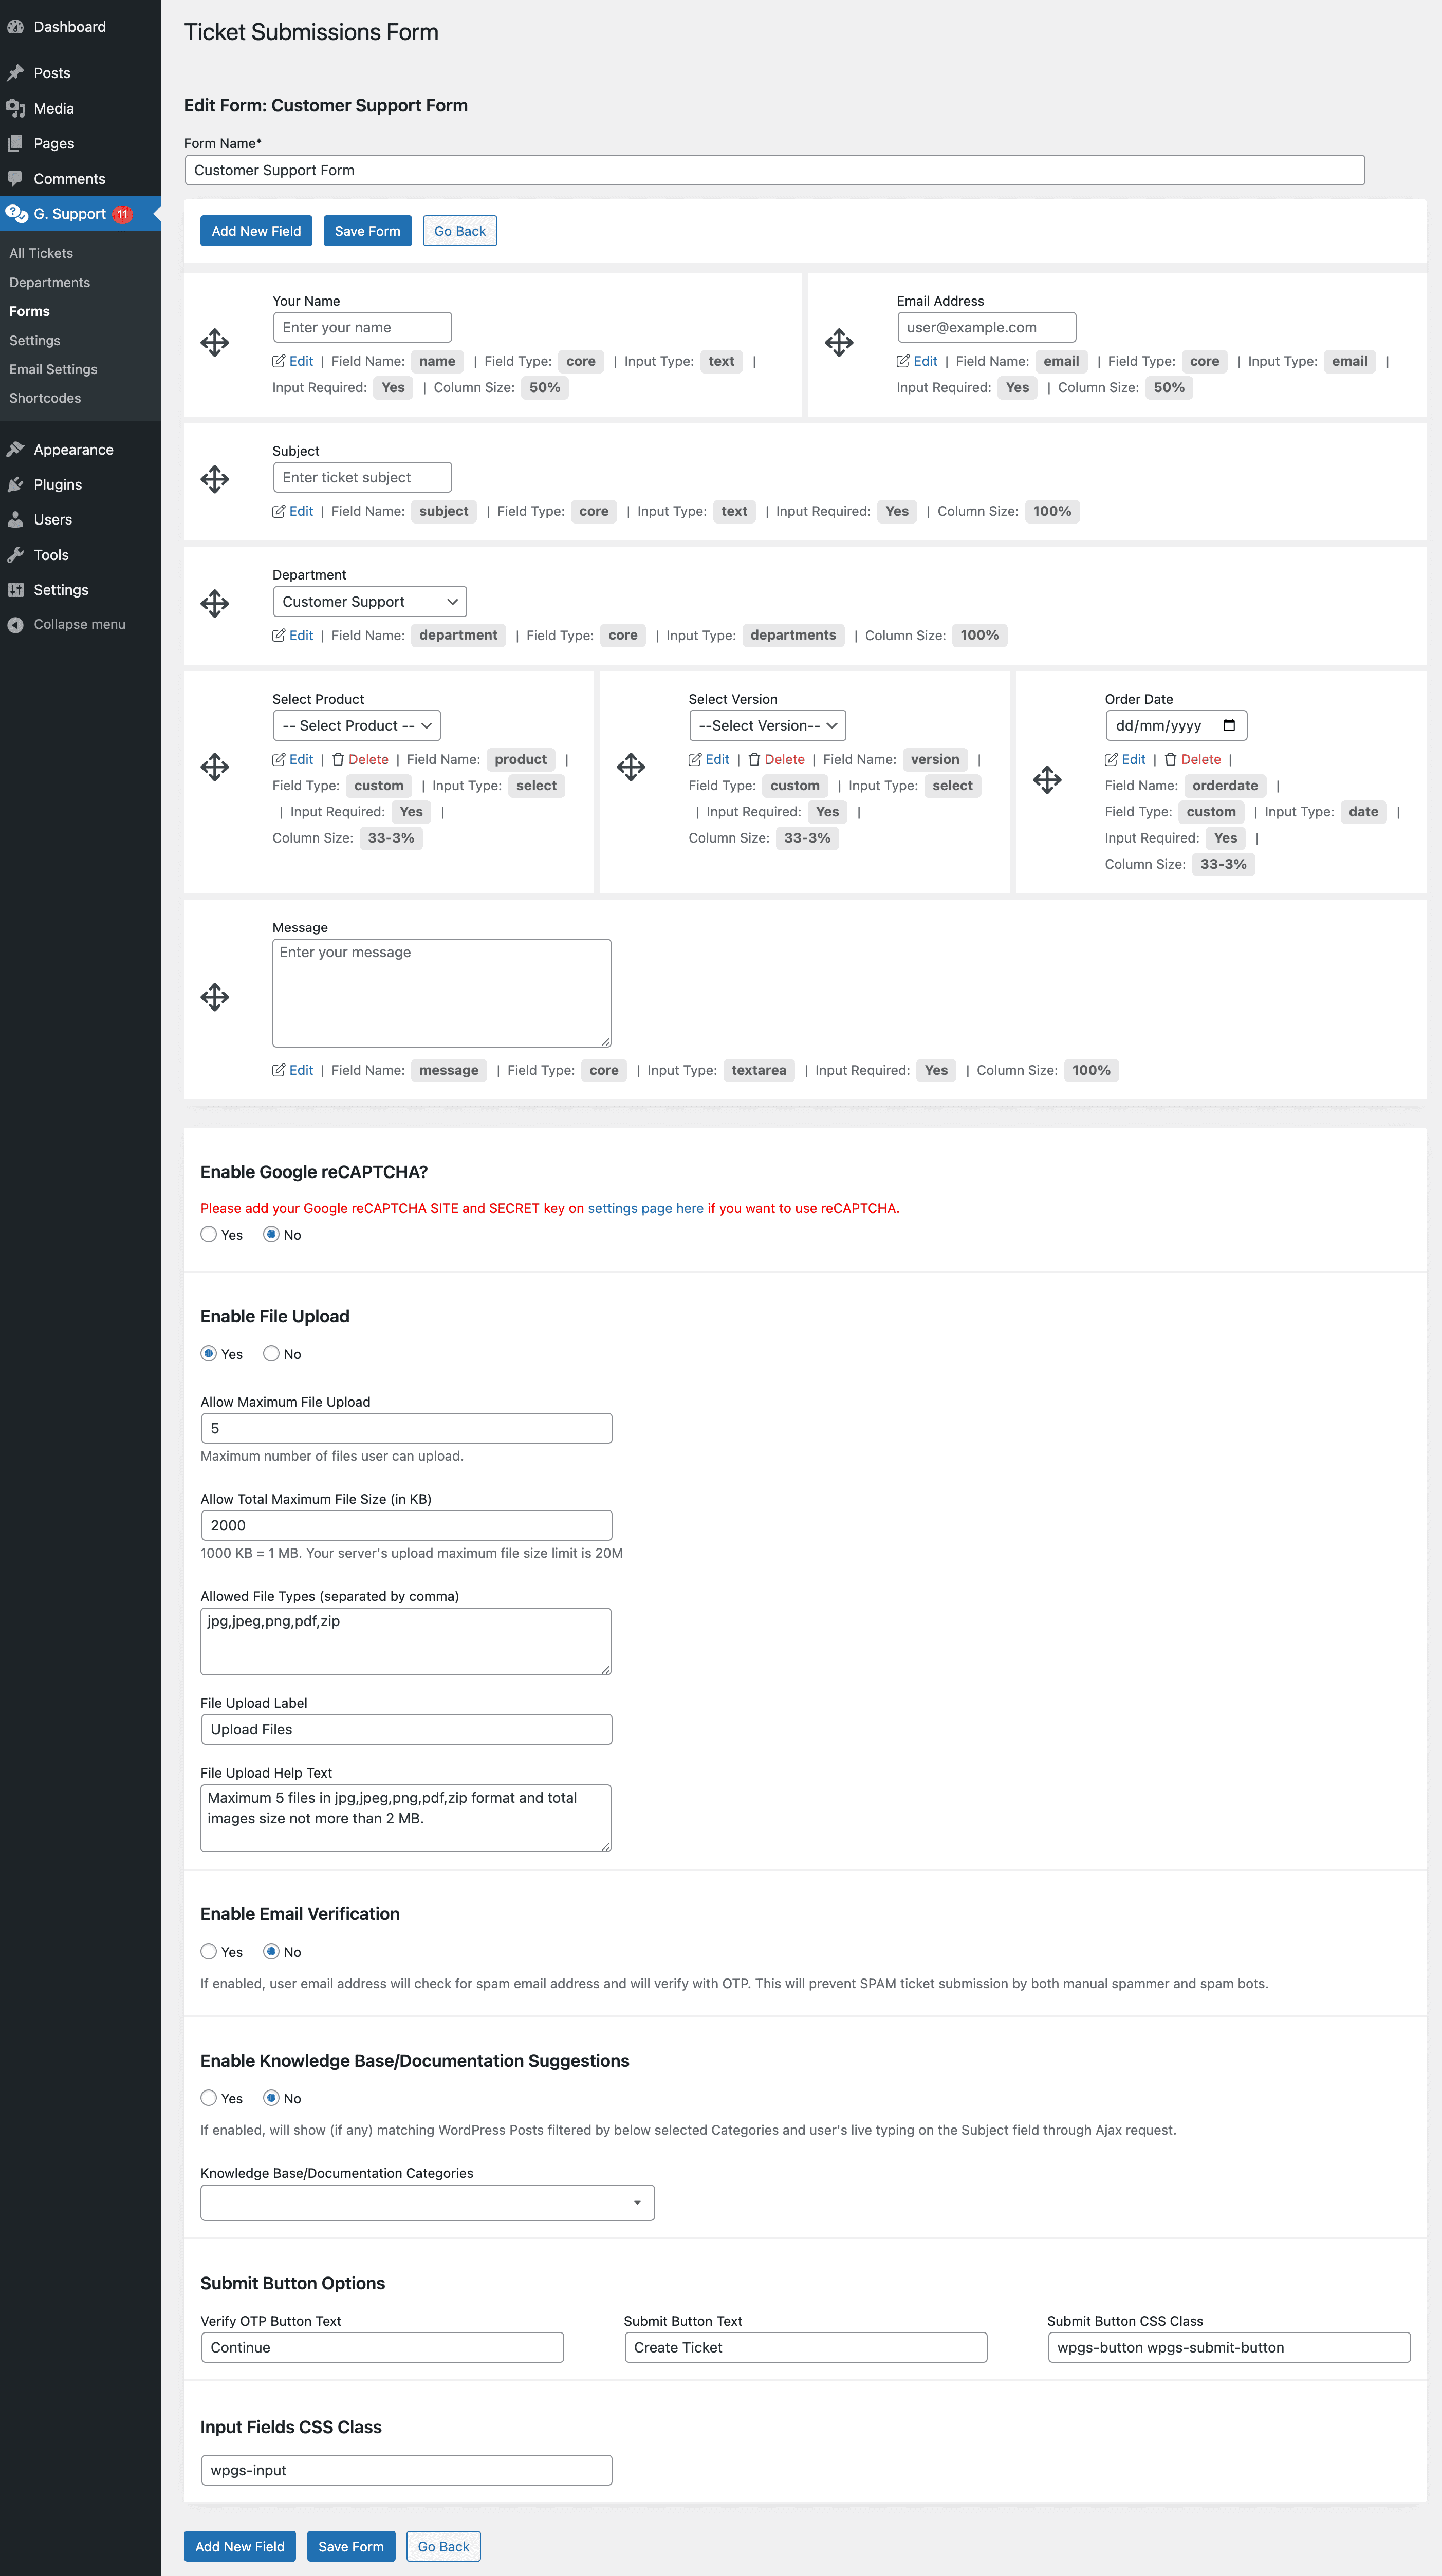Click the Dashboard gauge icon in sidebar
The width and height of the screenshot is (1442, 2576).
(15, 27)
